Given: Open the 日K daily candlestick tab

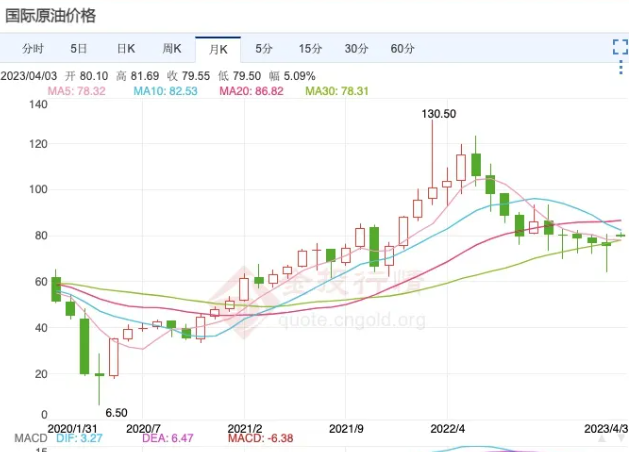Looking at the screenshot, I should (125, 48).
